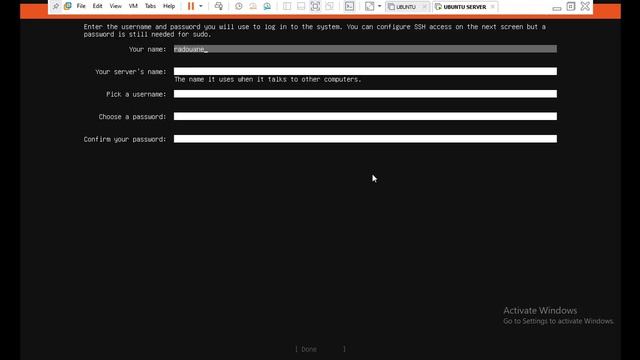Click the VMware library icon beside File

[68, 6]
